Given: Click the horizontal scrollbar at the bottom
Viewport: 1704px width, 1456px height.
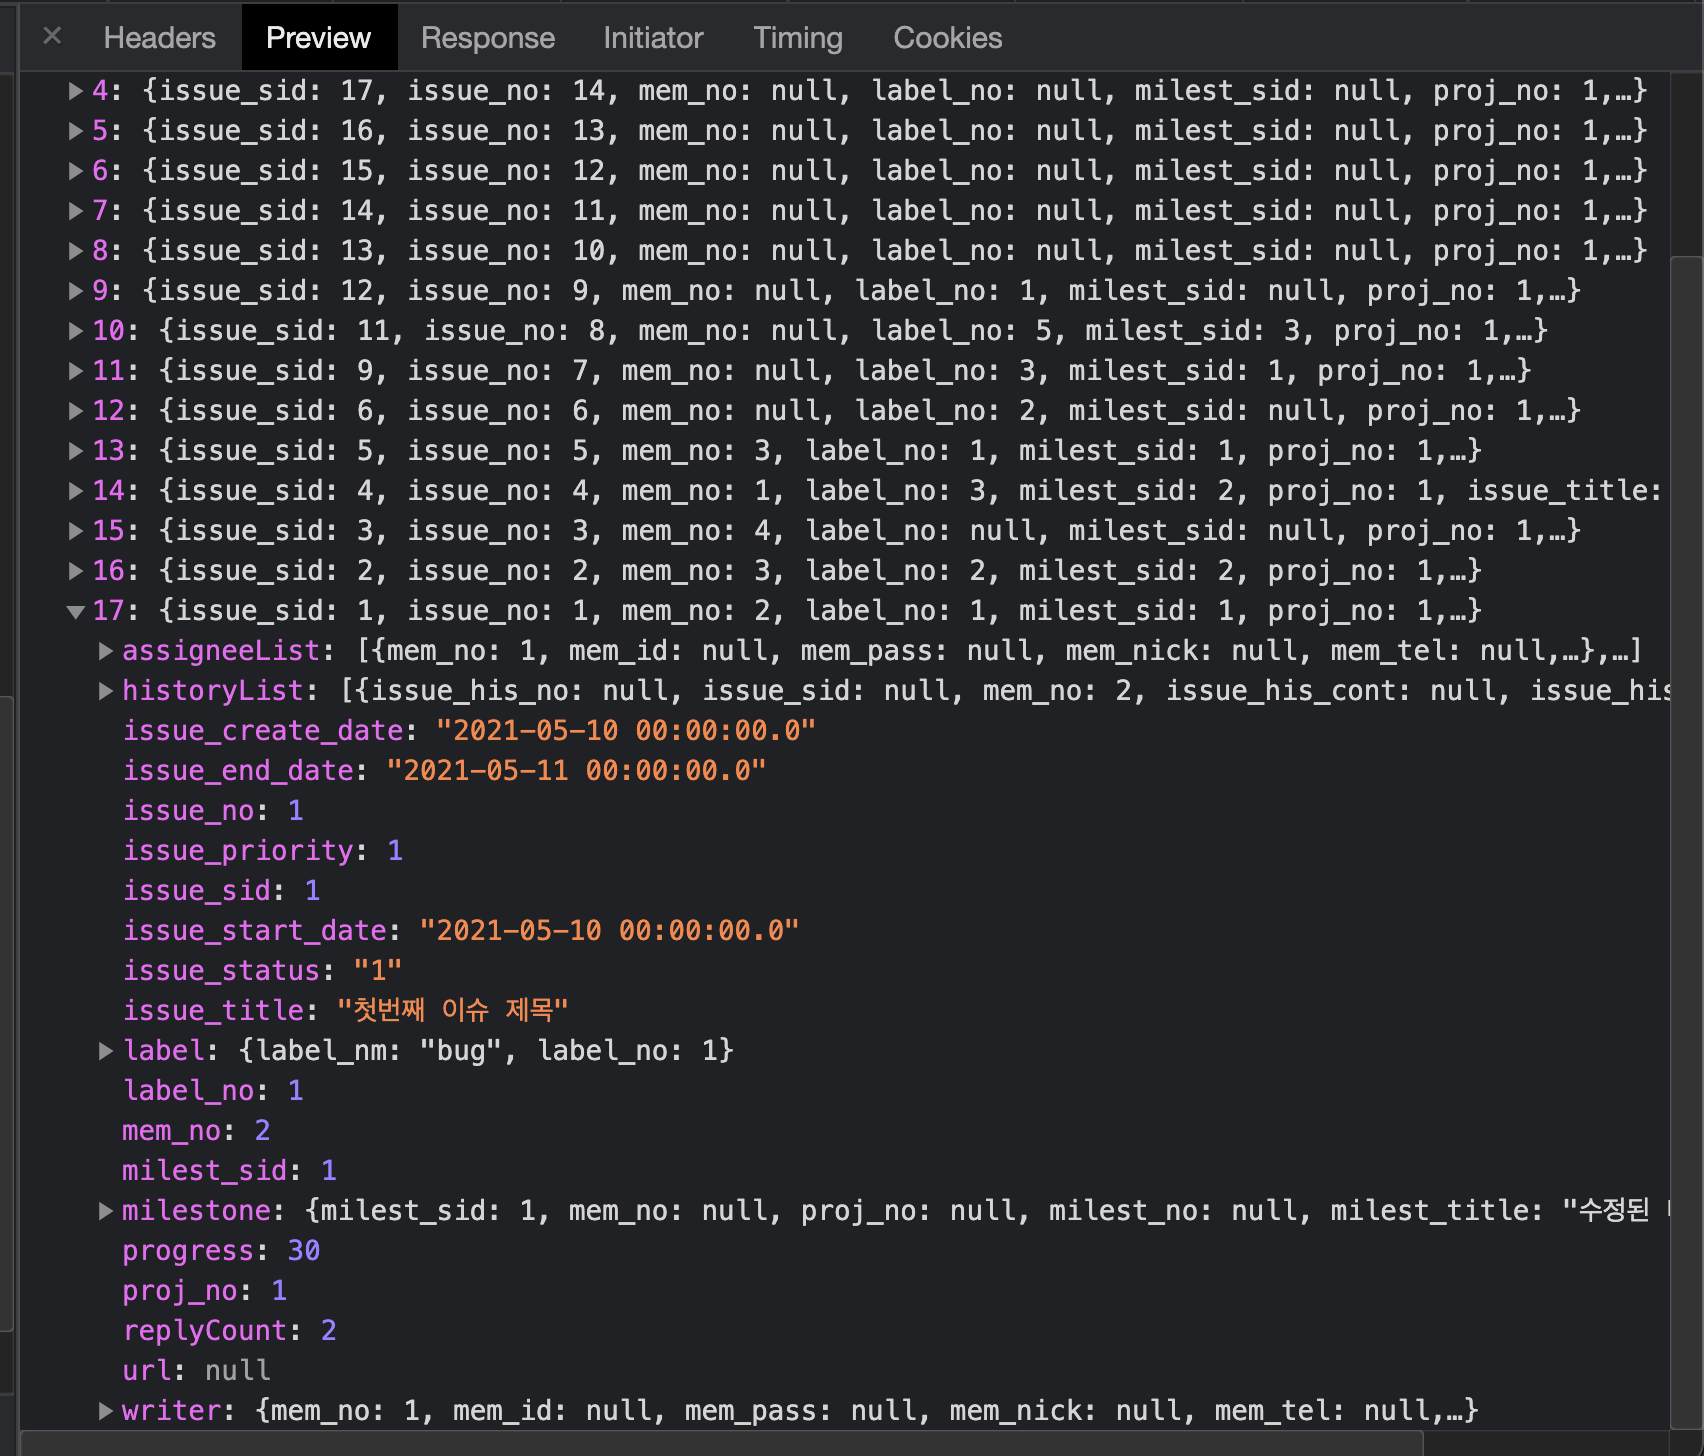Looking at the screenshot, I should tap(722, 1443).
